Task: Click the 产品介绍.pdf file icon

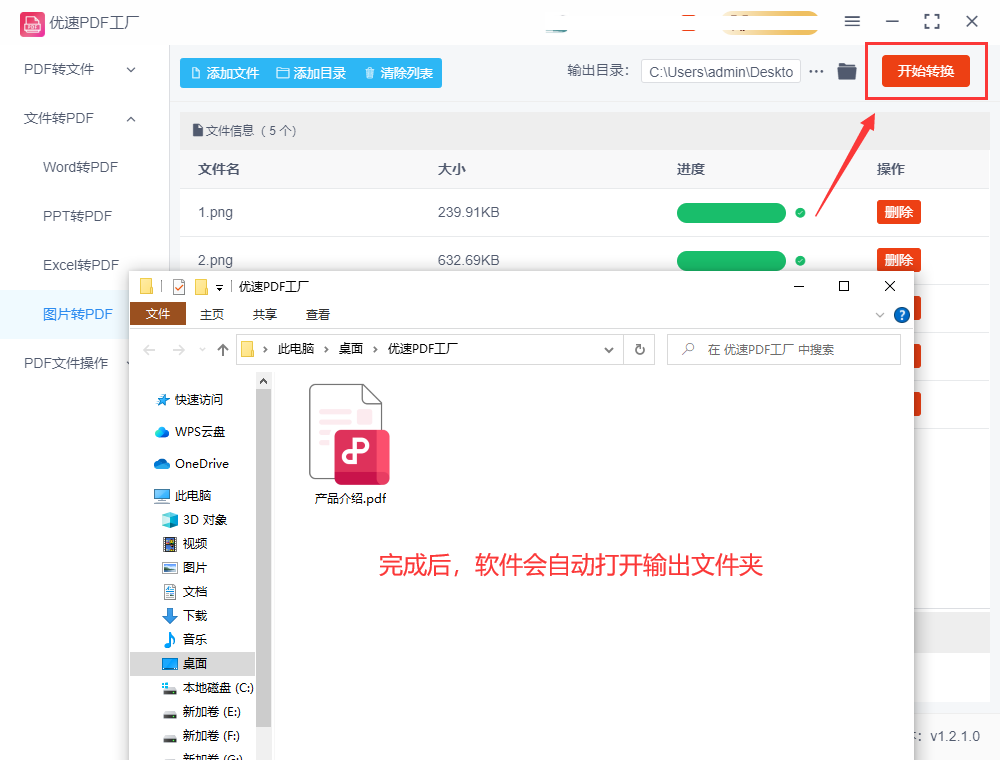Action: [349, 434]
